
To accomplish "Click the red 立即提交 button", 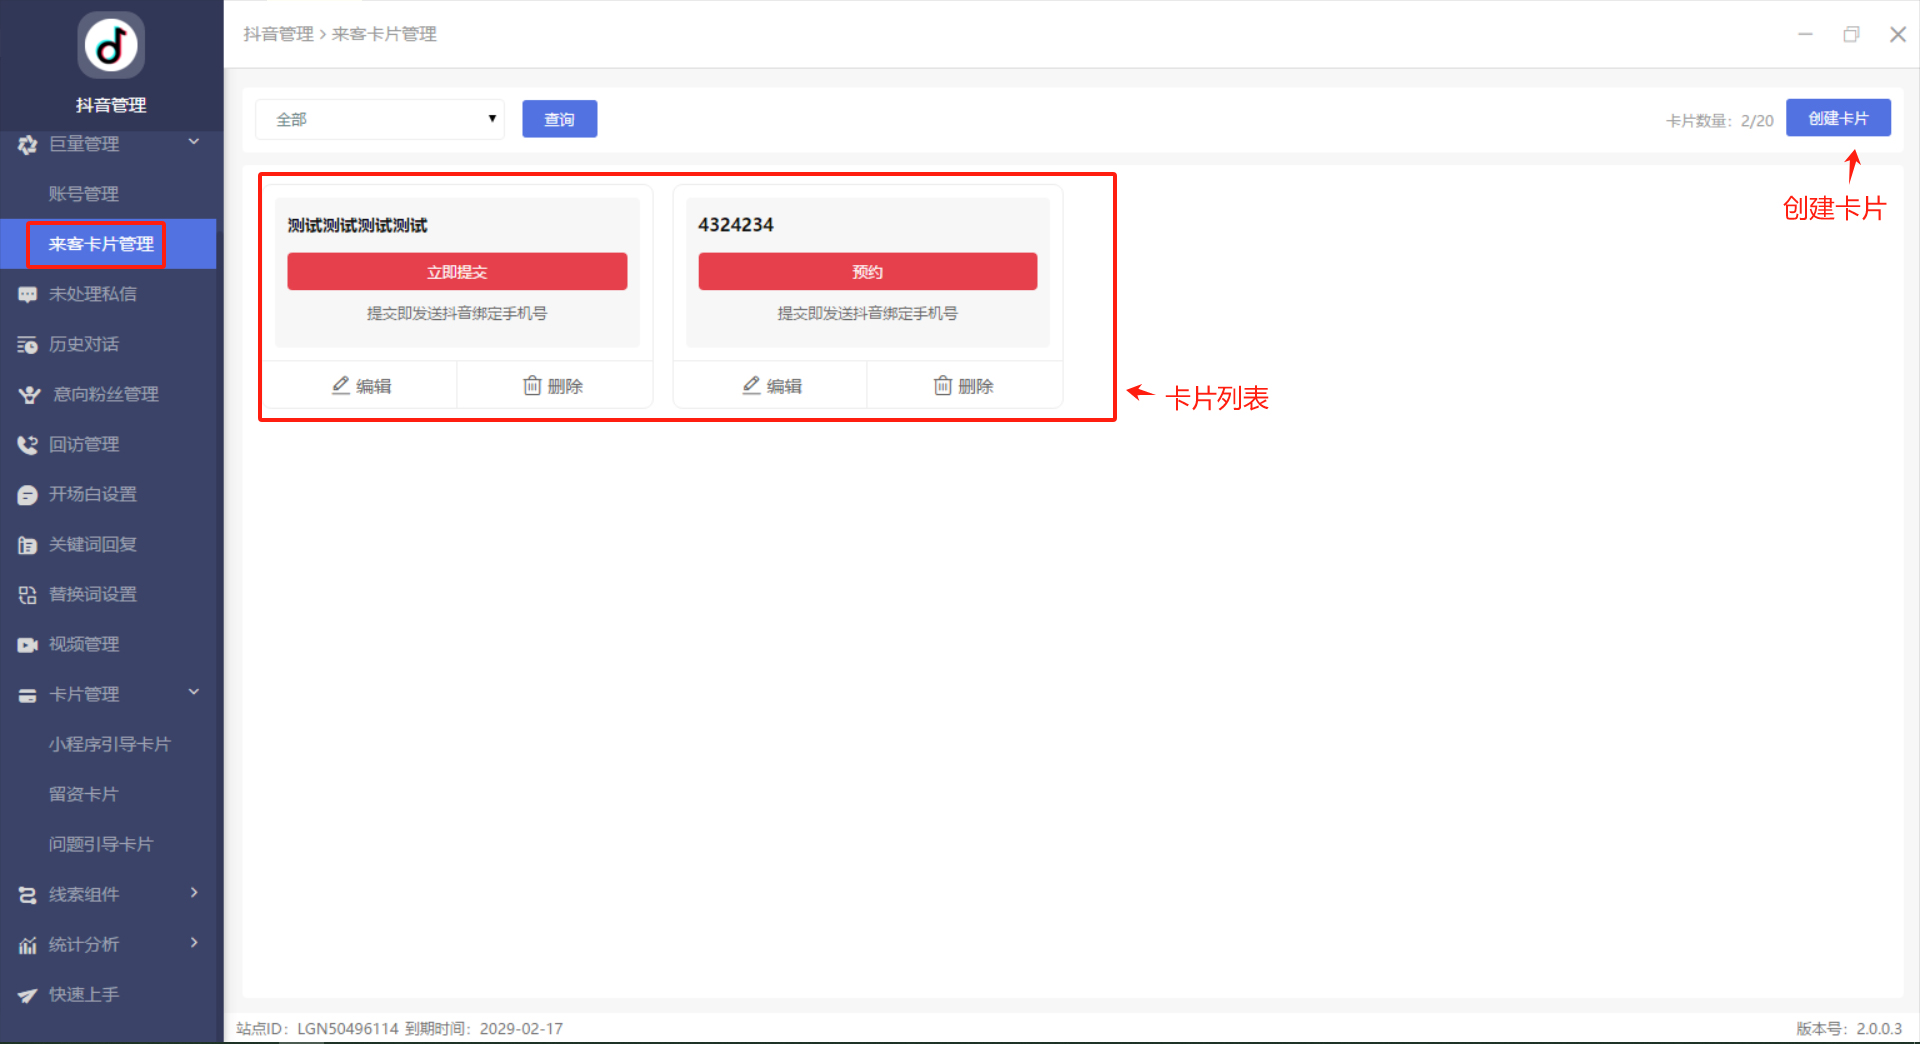I will click(457, 272).
